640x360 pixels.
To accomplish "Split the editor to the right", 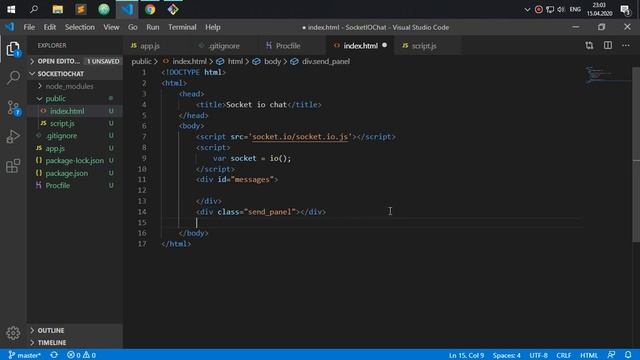I will [x=608, y=45].
